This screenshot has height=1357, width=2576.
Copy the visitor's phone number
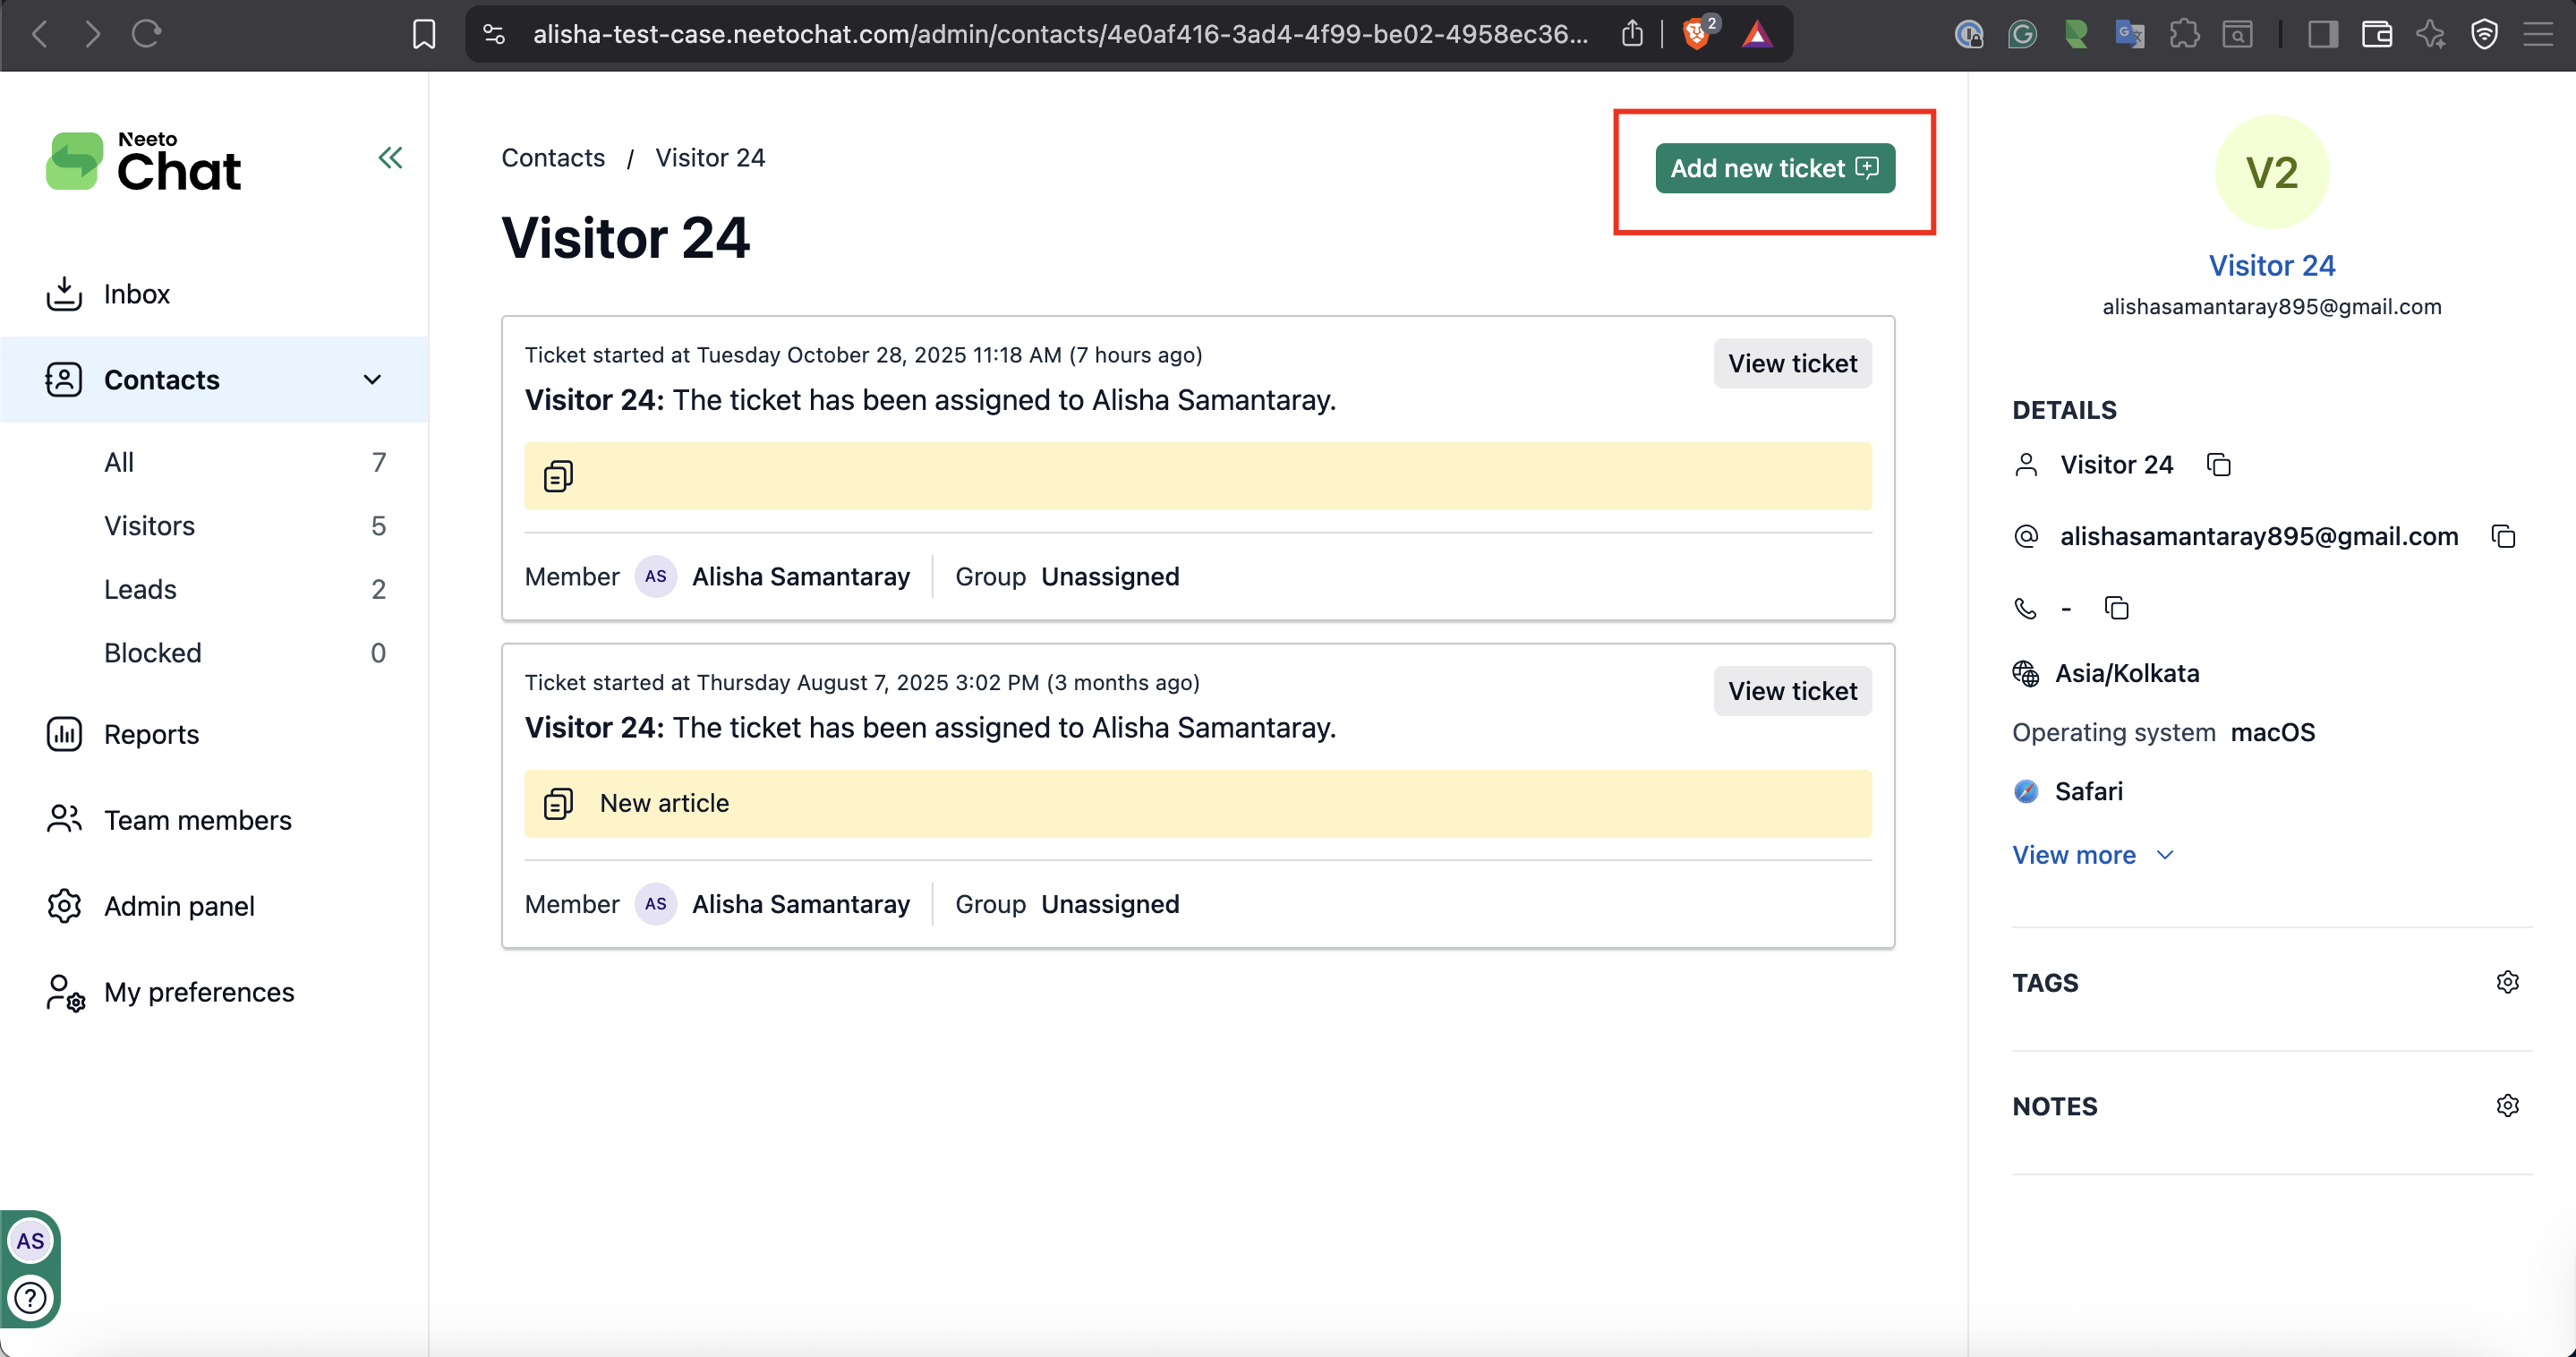tap(2117, 607)
